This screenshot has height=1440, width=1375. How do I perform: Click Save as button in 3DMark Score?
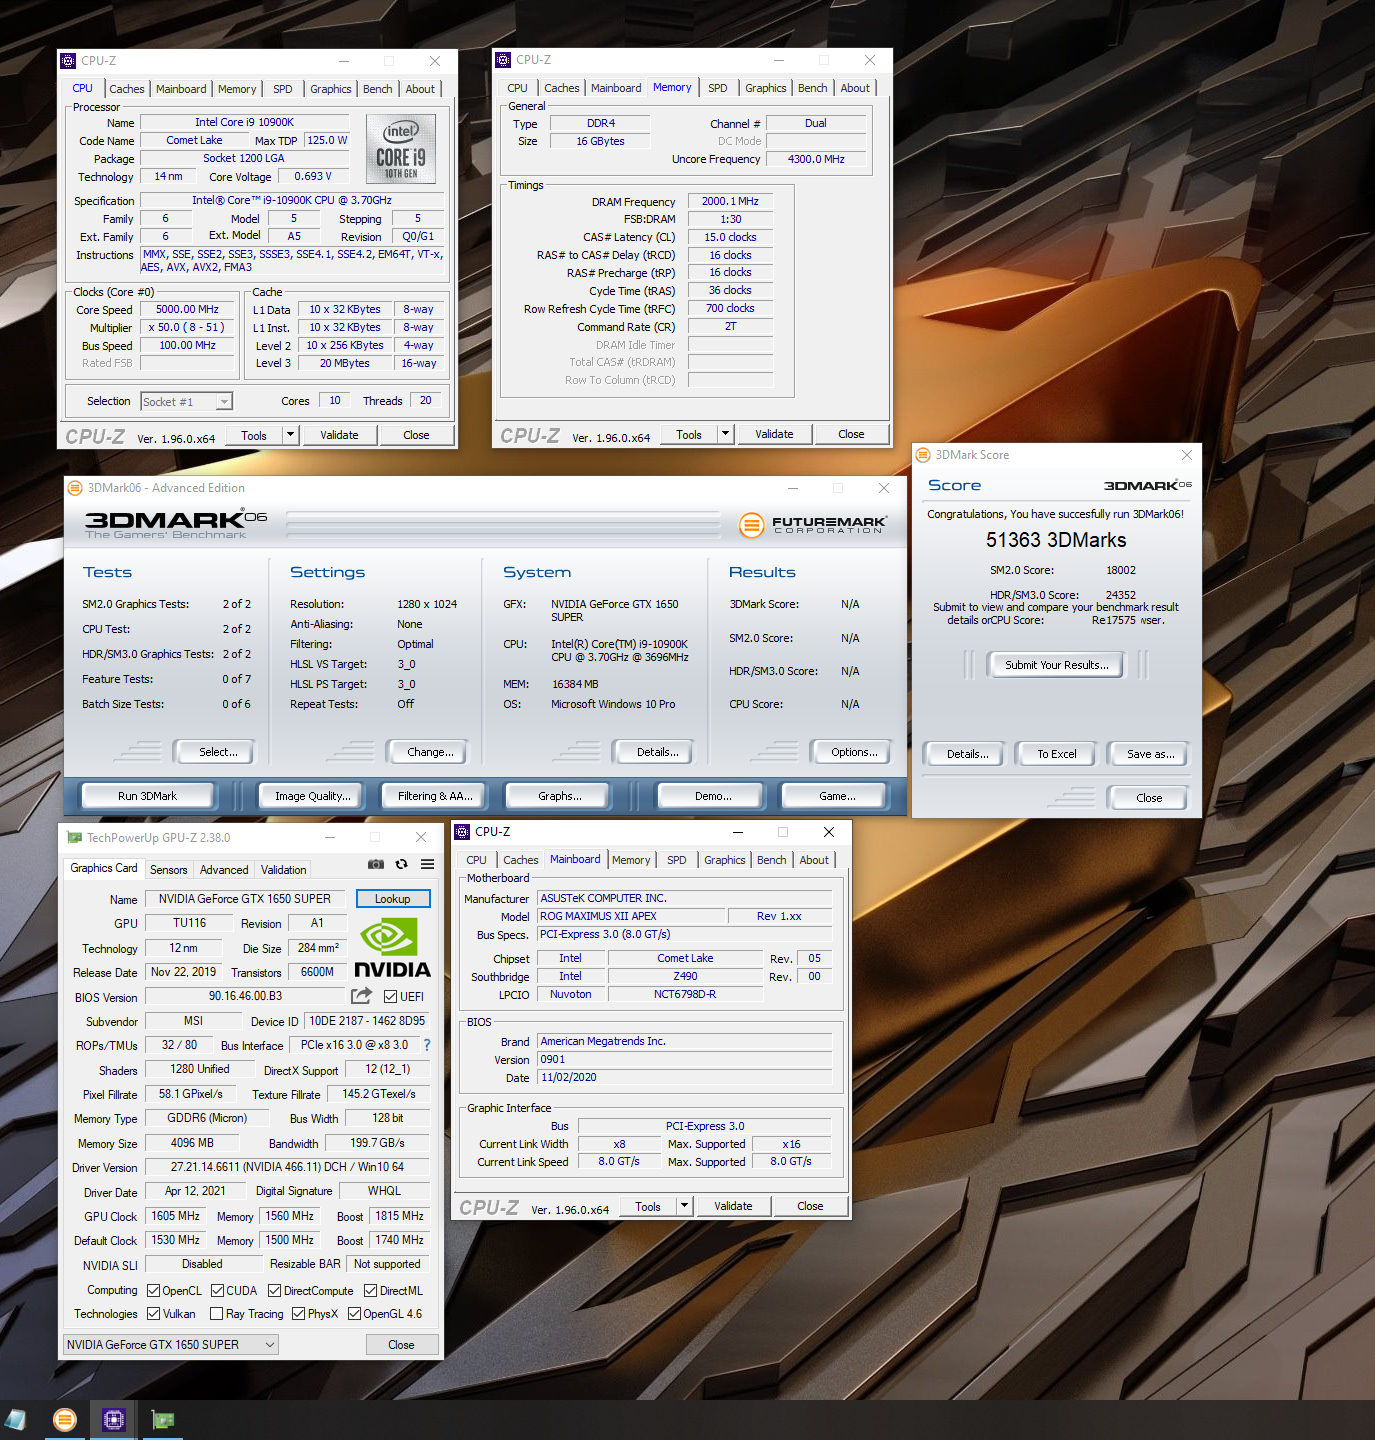tap(1150, 754)
